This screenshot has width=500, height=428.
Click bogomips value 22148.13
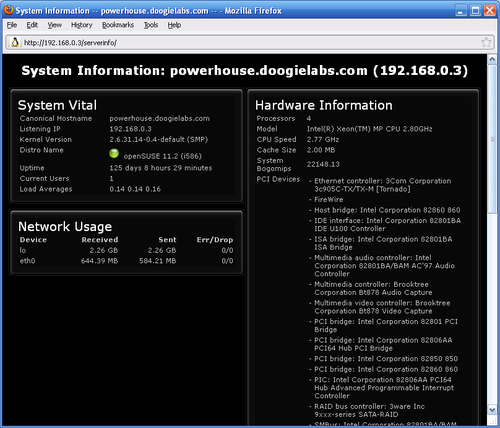coord(323,164)
